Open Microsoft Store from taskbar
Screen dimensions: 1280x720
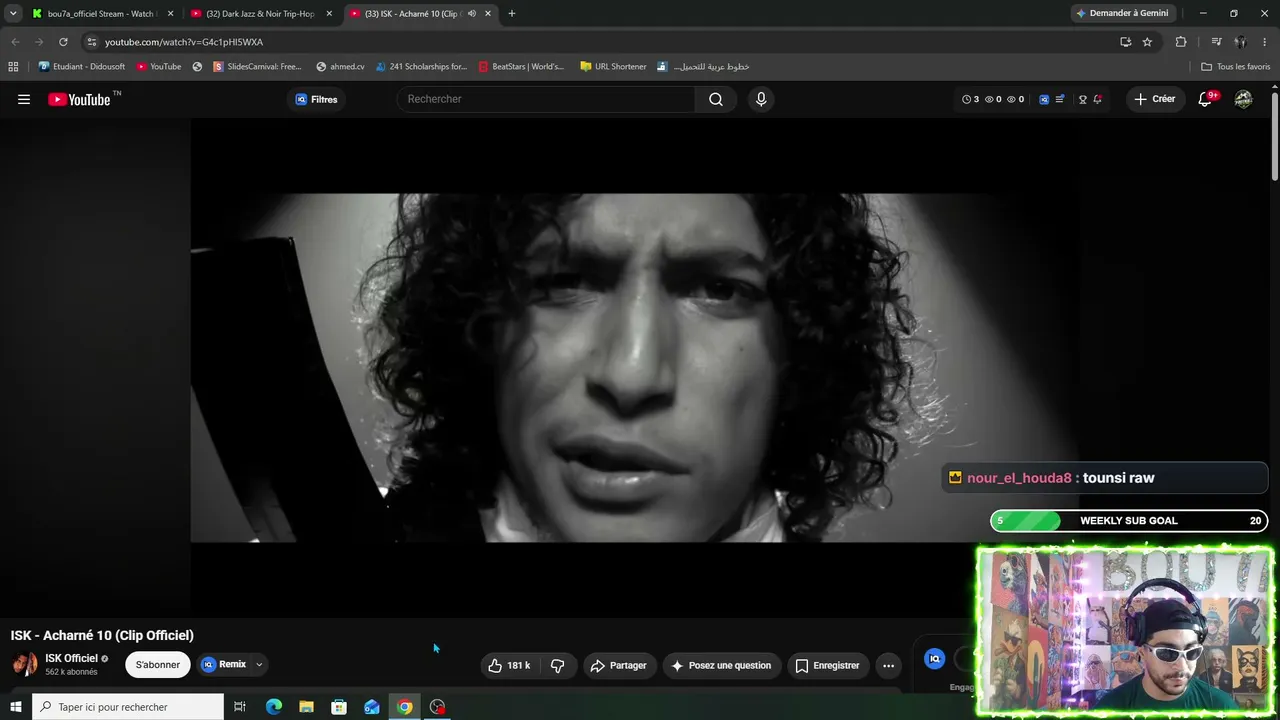point(339,707)
